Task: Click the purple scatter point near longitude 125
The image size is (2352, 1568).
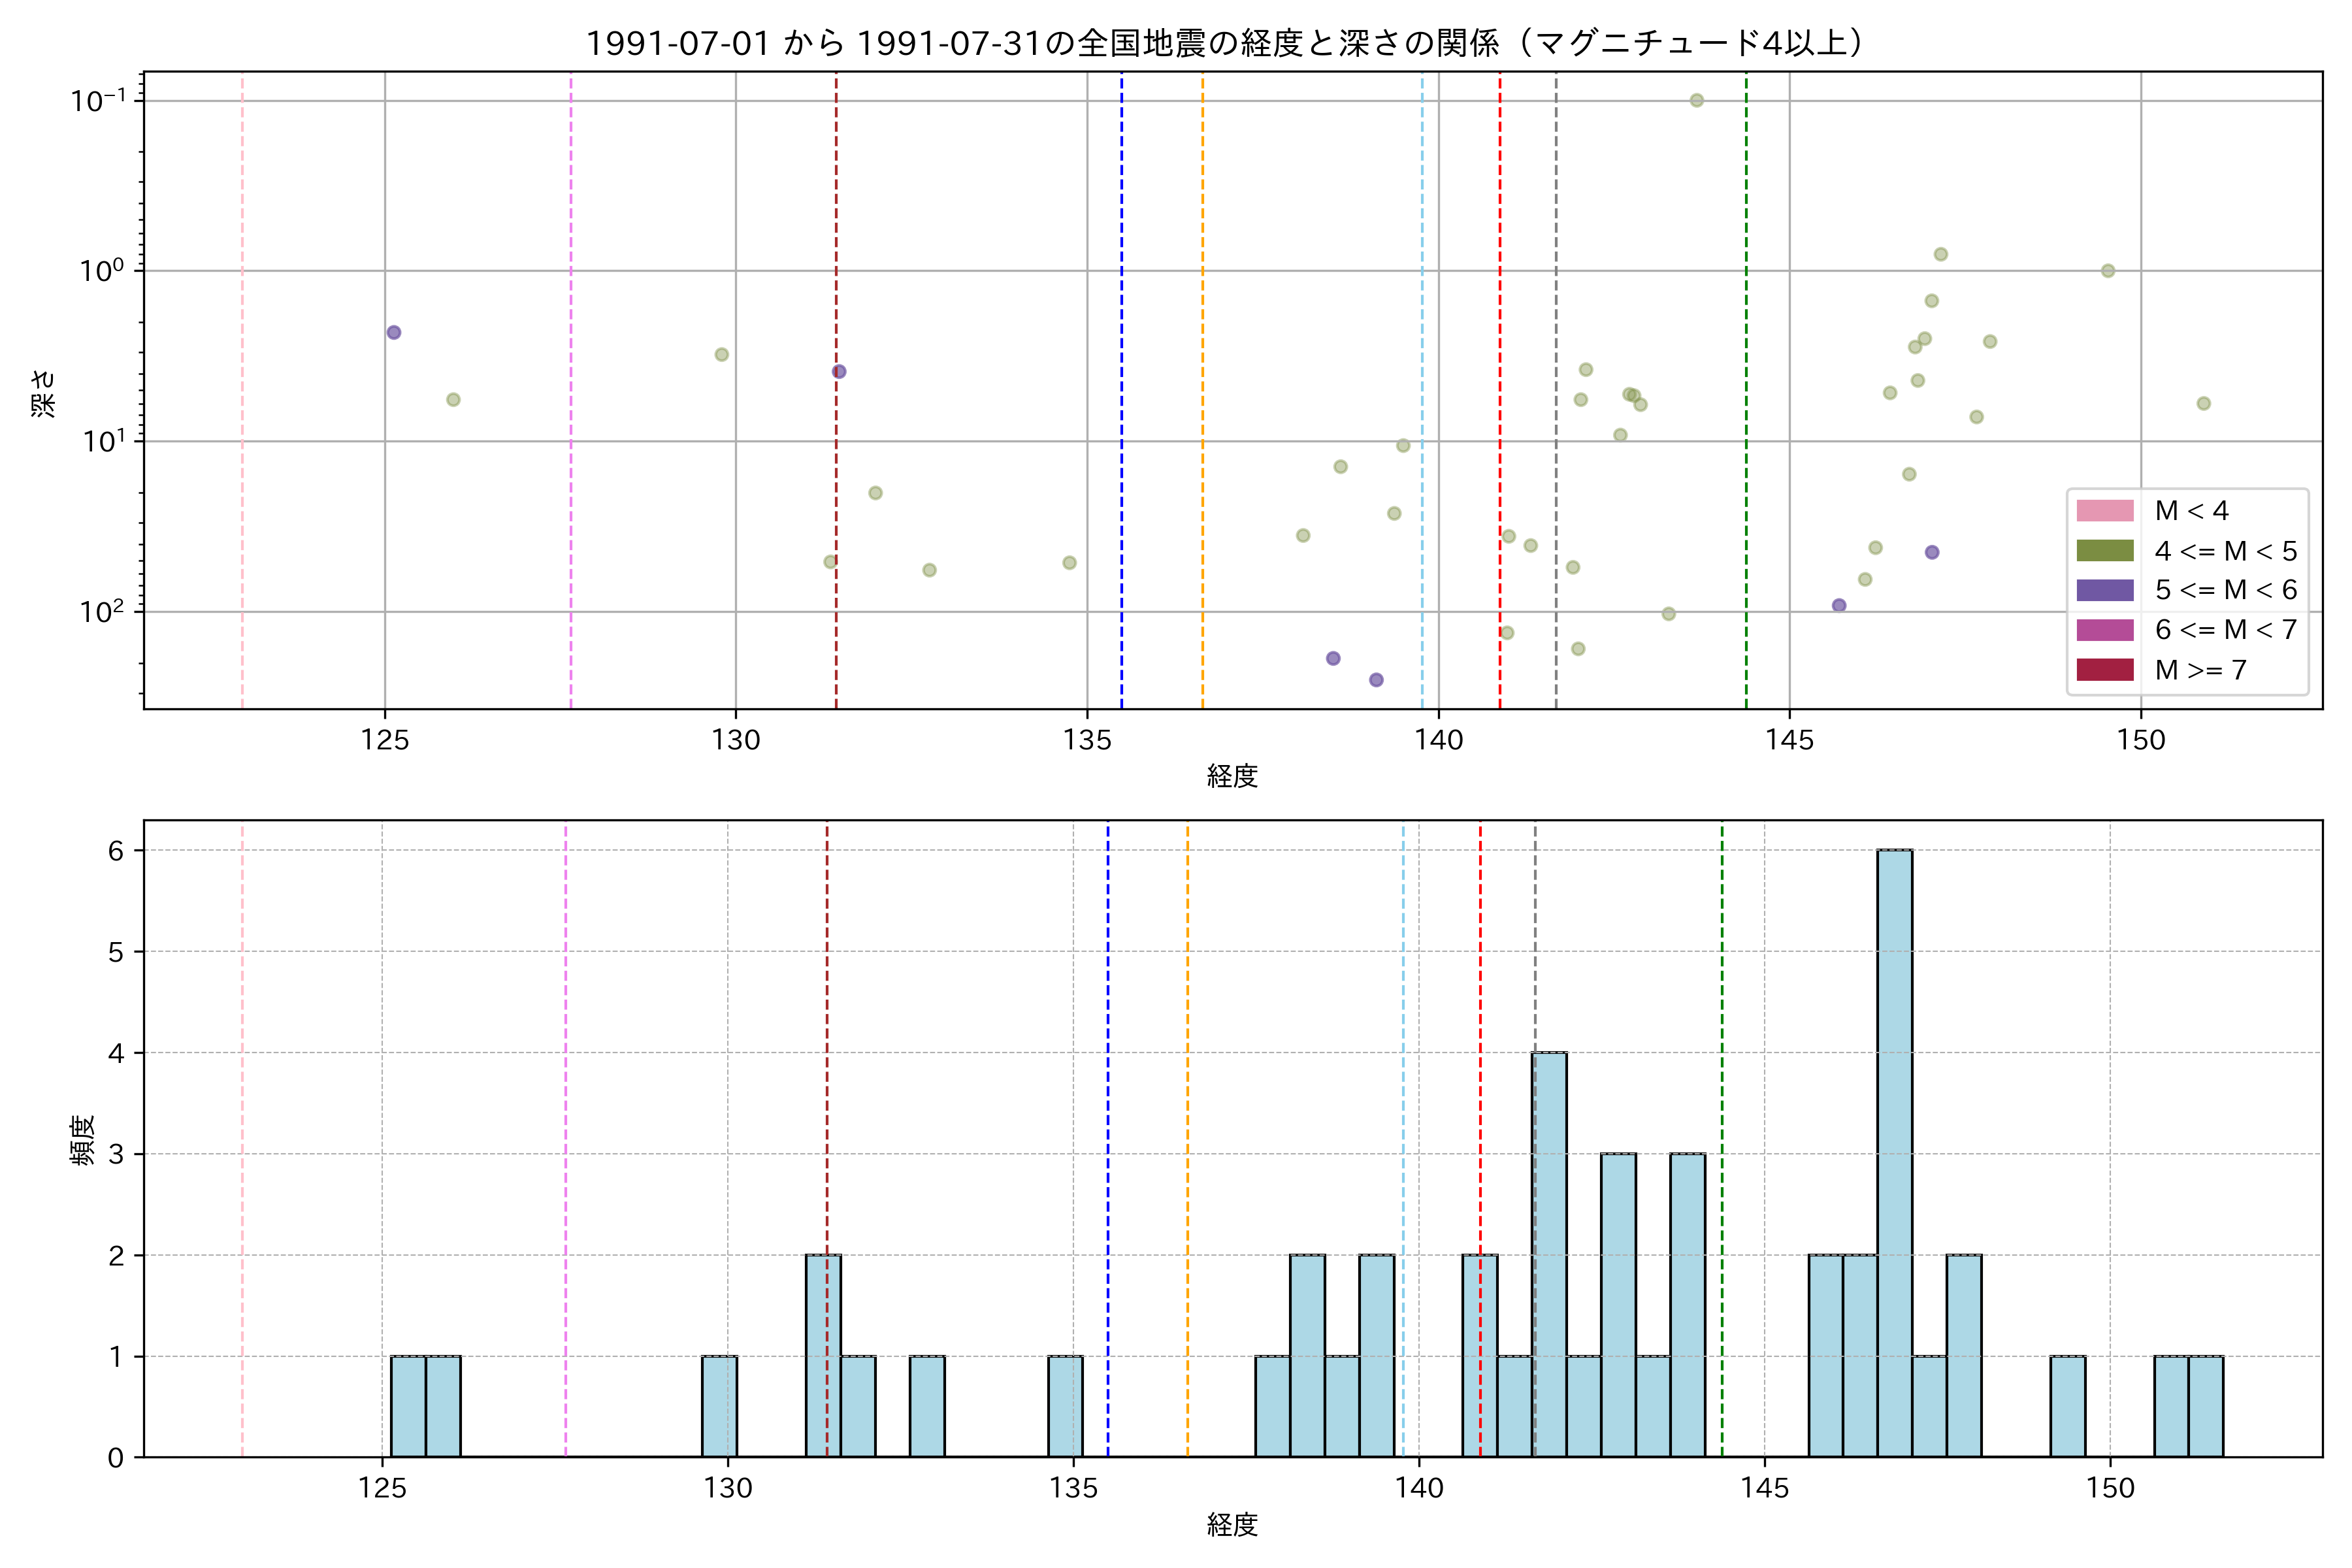Action: tap(394, 332)
